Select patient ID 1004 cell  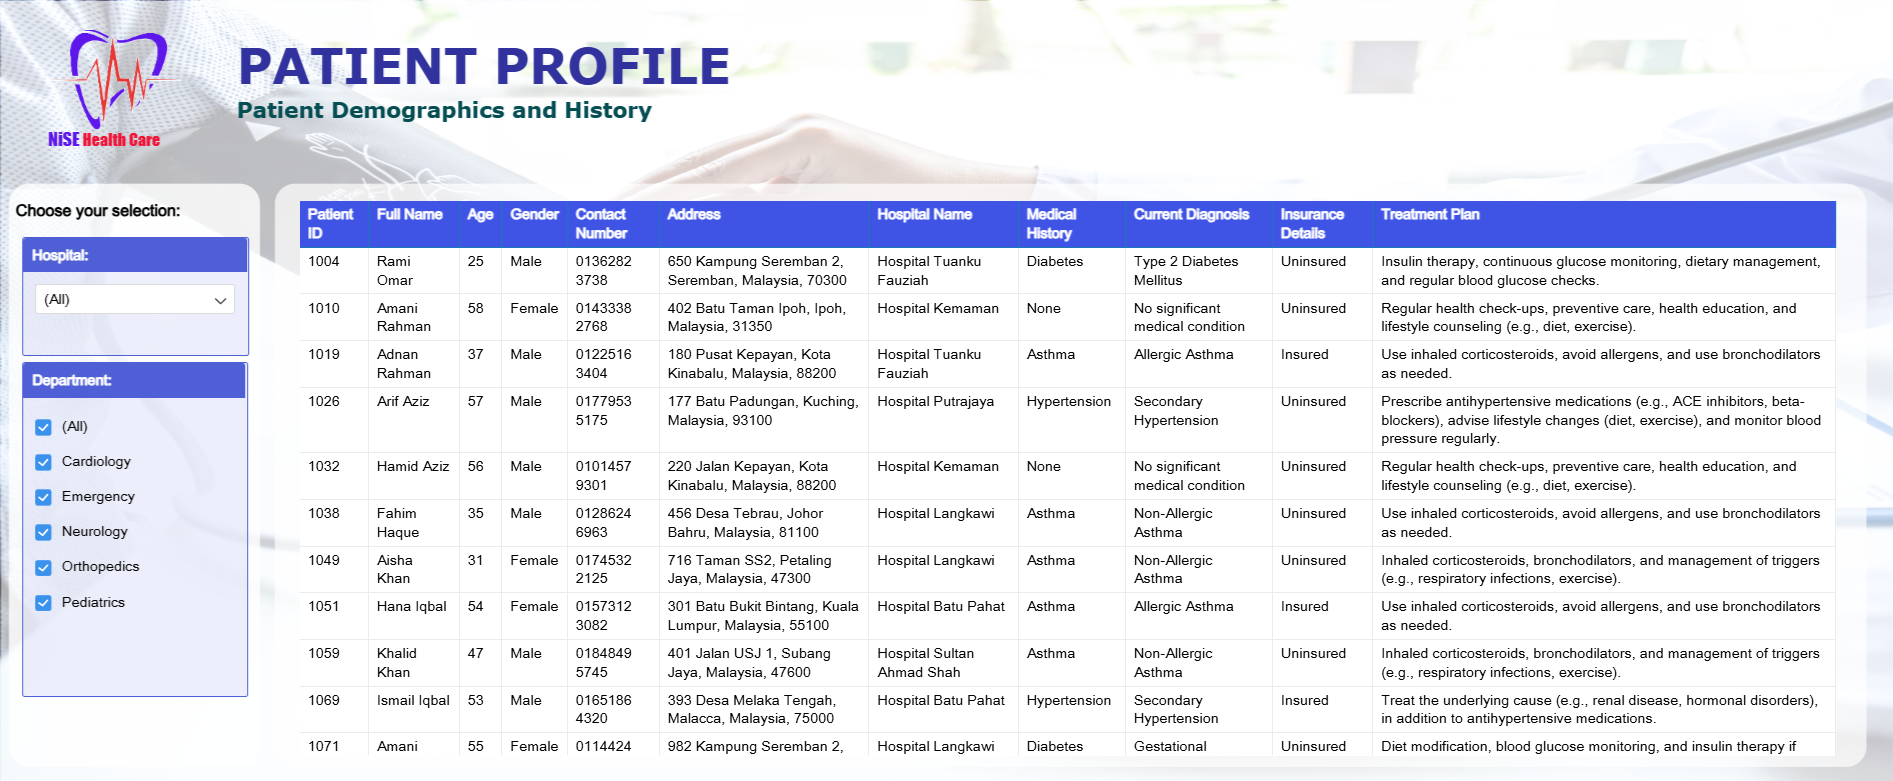point(324,262)
